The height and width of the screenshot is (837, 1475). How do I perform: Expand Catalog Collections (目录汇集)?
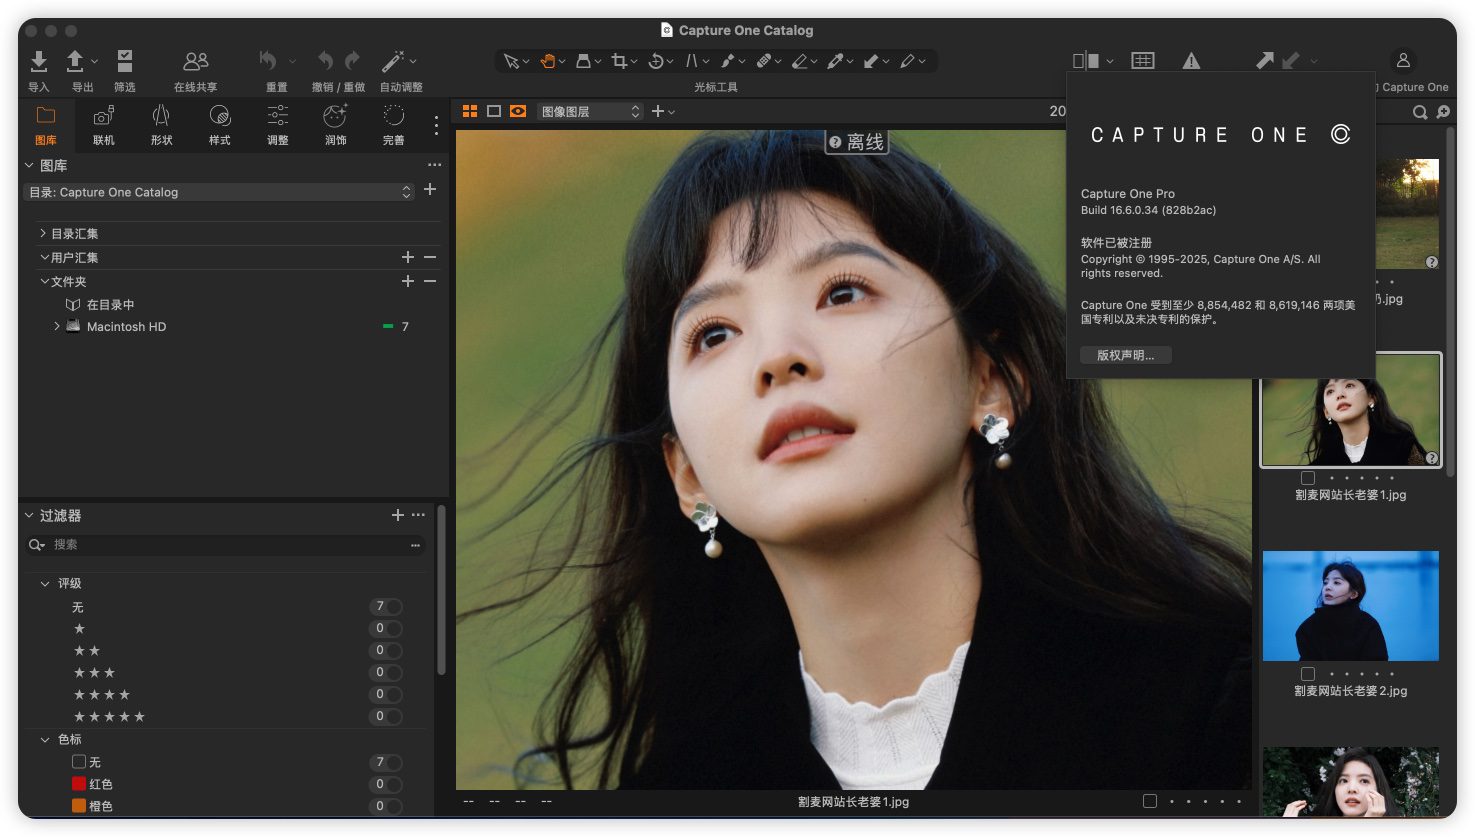pyautogui.click(x=43, y=233)
